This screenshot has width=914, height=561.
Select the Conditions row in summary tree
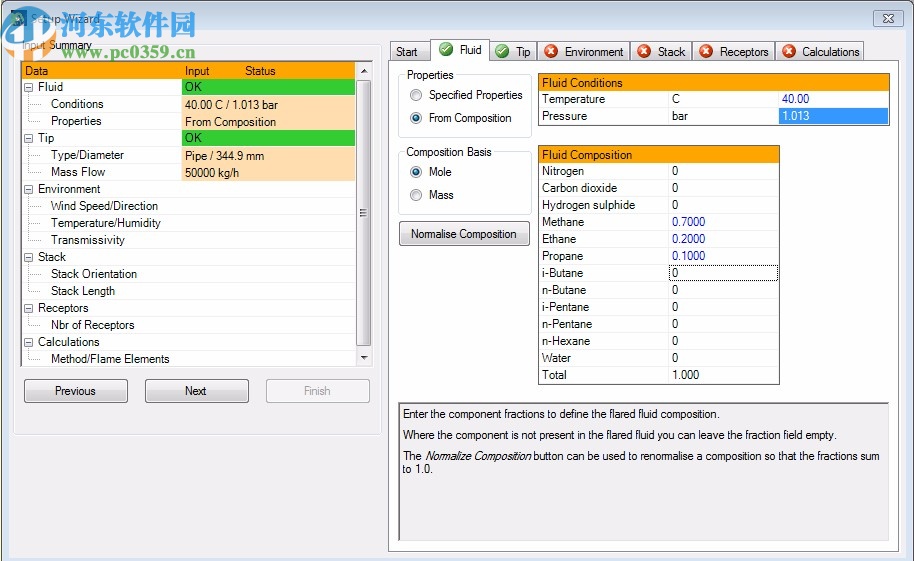pyautogui.click(x=188, y=104)
